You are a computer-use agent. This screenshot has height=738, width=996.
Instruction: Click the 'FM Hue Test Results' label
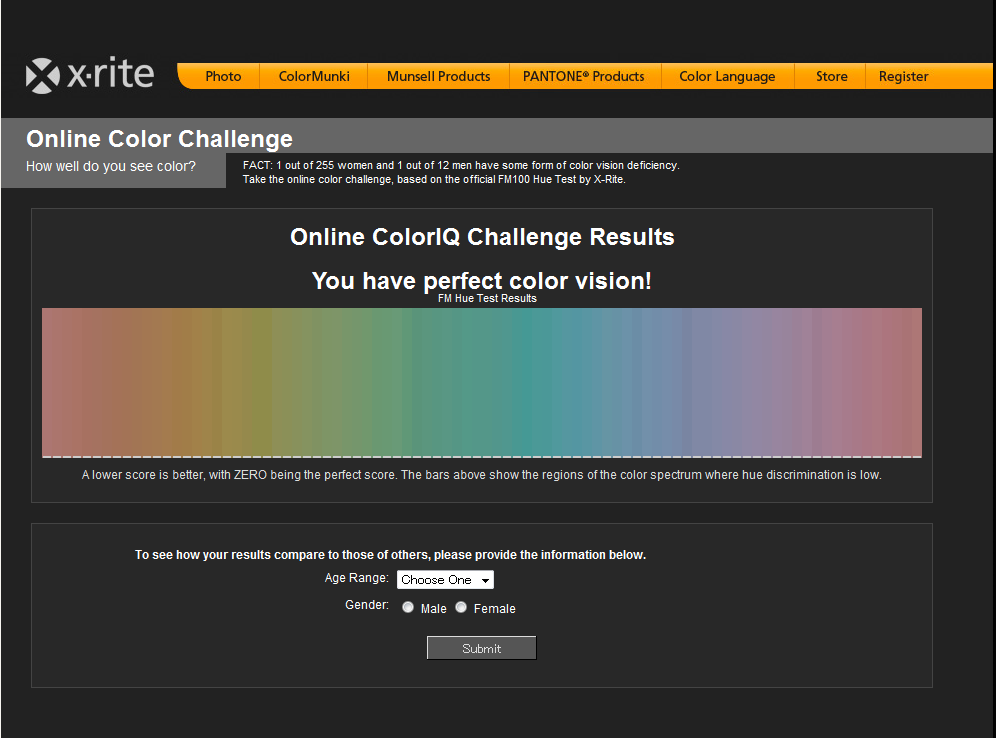487,299
